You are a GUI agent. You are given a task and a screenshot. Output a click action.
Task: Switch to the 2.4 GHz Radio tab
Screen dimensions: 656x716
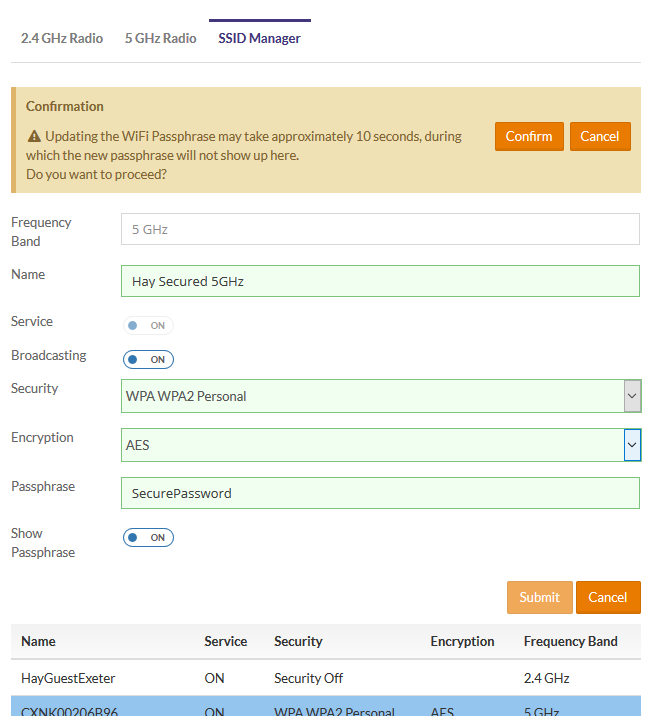tap(62, 39)
